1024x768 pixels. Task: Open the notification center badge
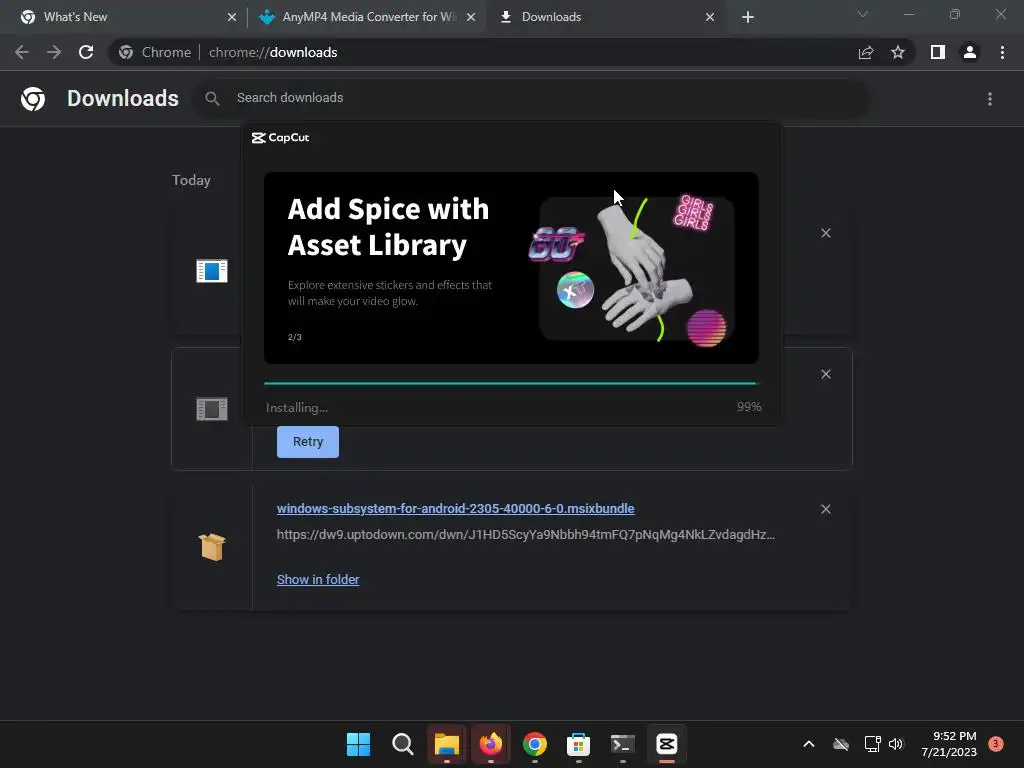(995, 743)
